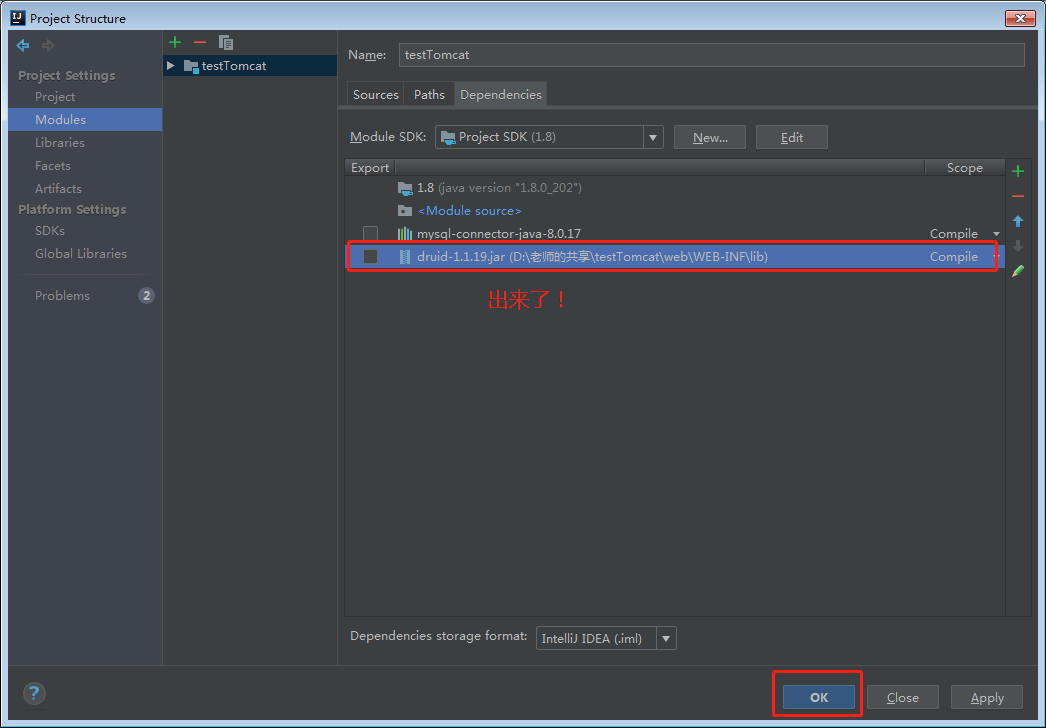Click the mysql-connector library icon

tap(405, 234)
